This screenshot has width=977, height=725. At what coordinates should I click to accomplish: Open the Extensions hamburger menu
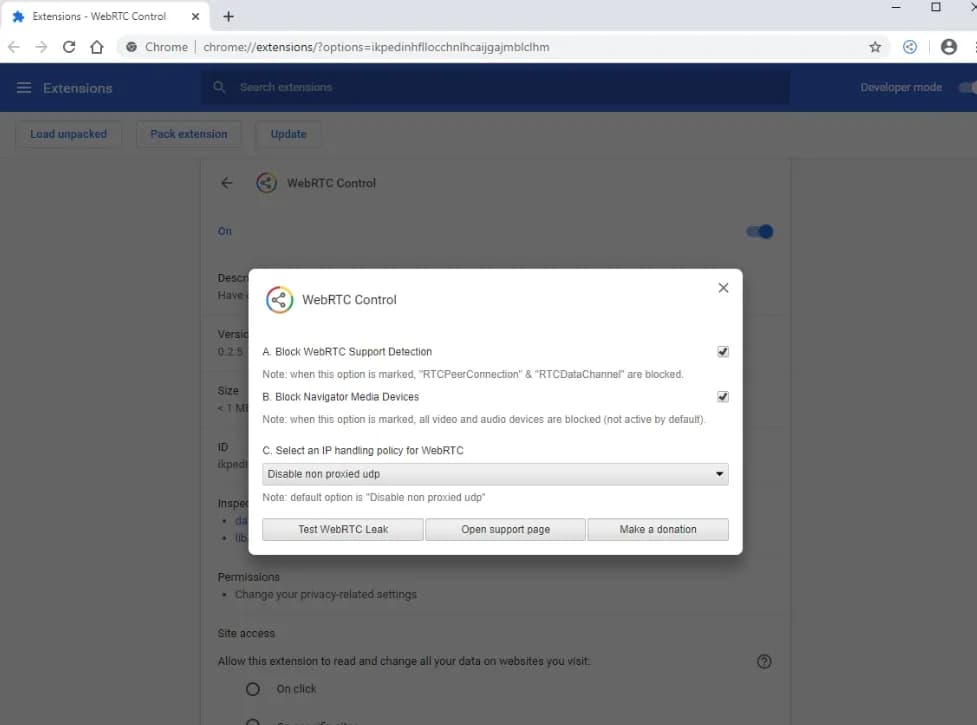tap(24, 87)
